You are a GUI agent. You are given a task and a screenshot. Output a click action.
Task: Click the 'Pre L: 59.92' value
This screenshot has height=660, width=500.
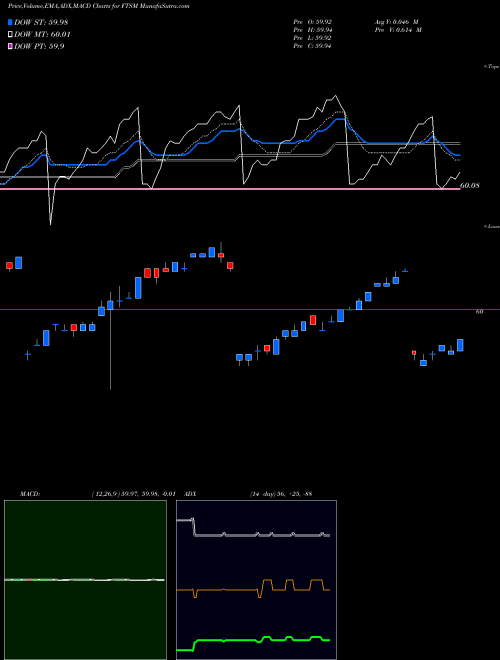point(313,38)
